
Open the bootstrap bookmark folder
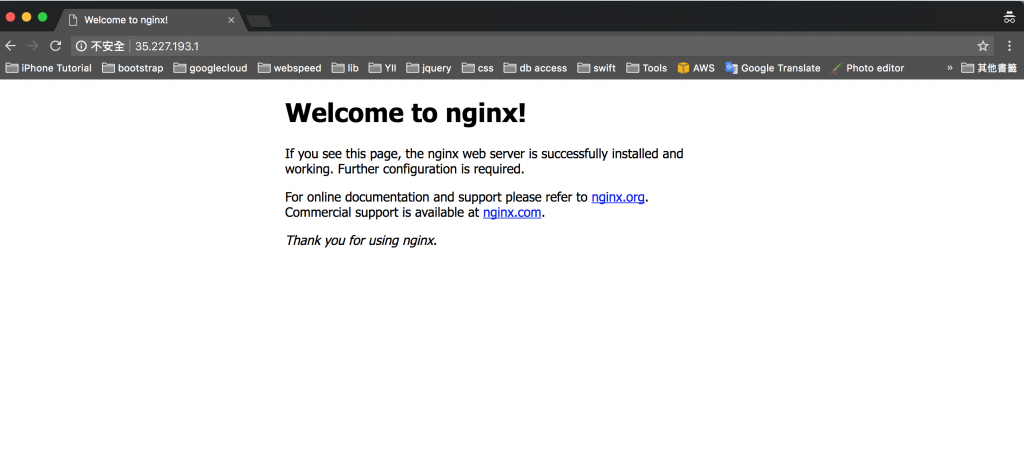pyautogui.click(x=133, y=68)
